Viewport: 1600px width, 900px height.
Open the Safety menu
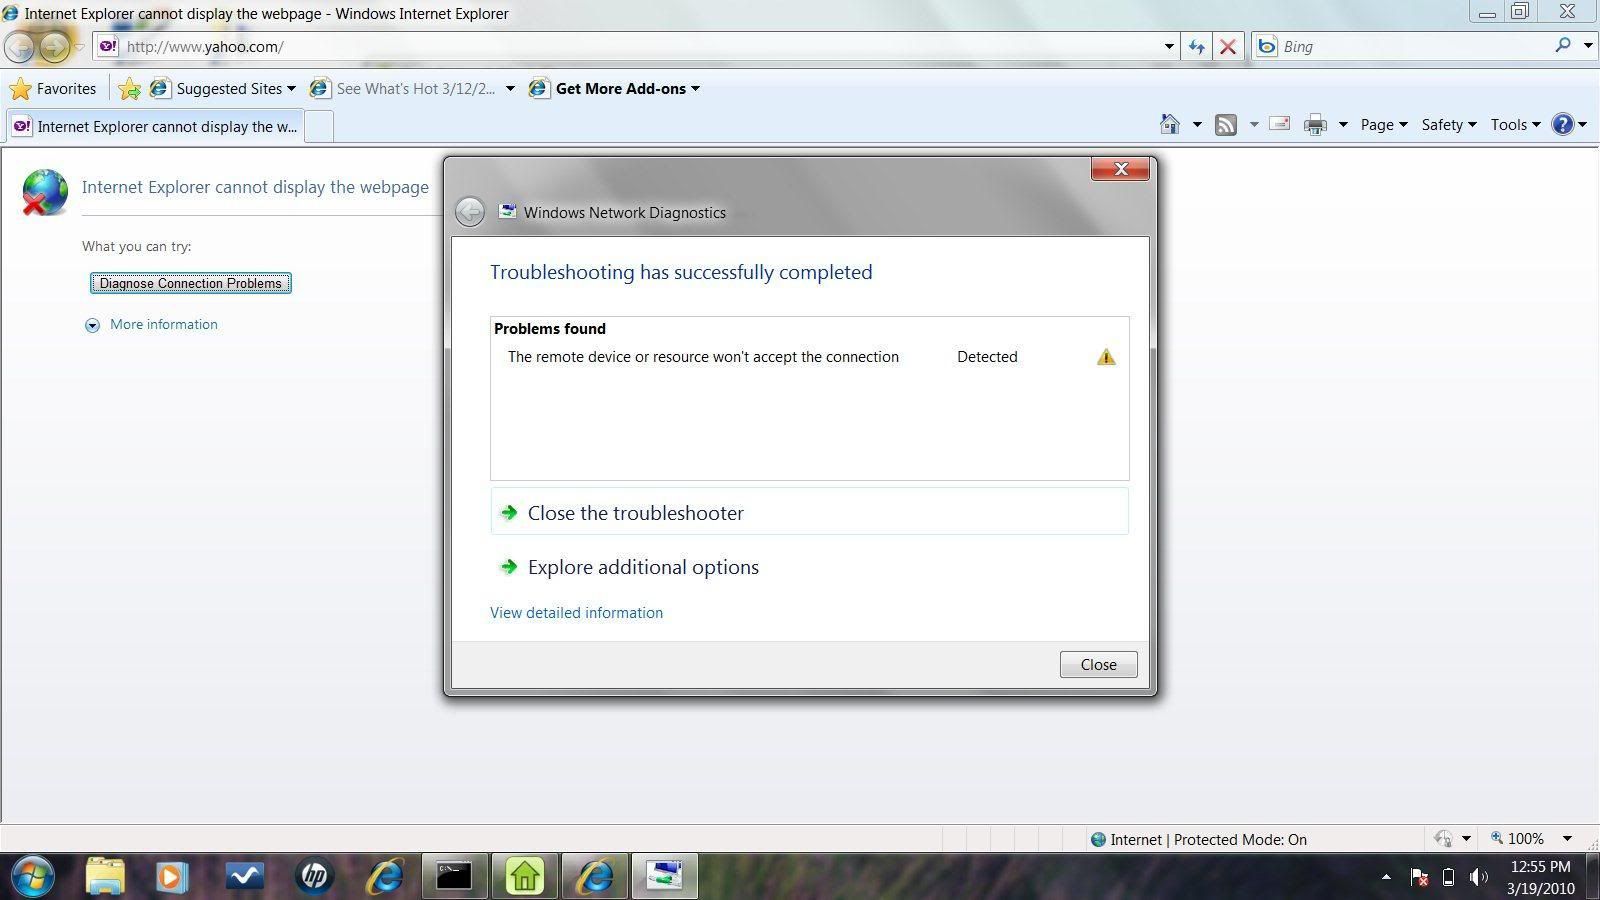pyautogui.click(x=1449, y=124)
